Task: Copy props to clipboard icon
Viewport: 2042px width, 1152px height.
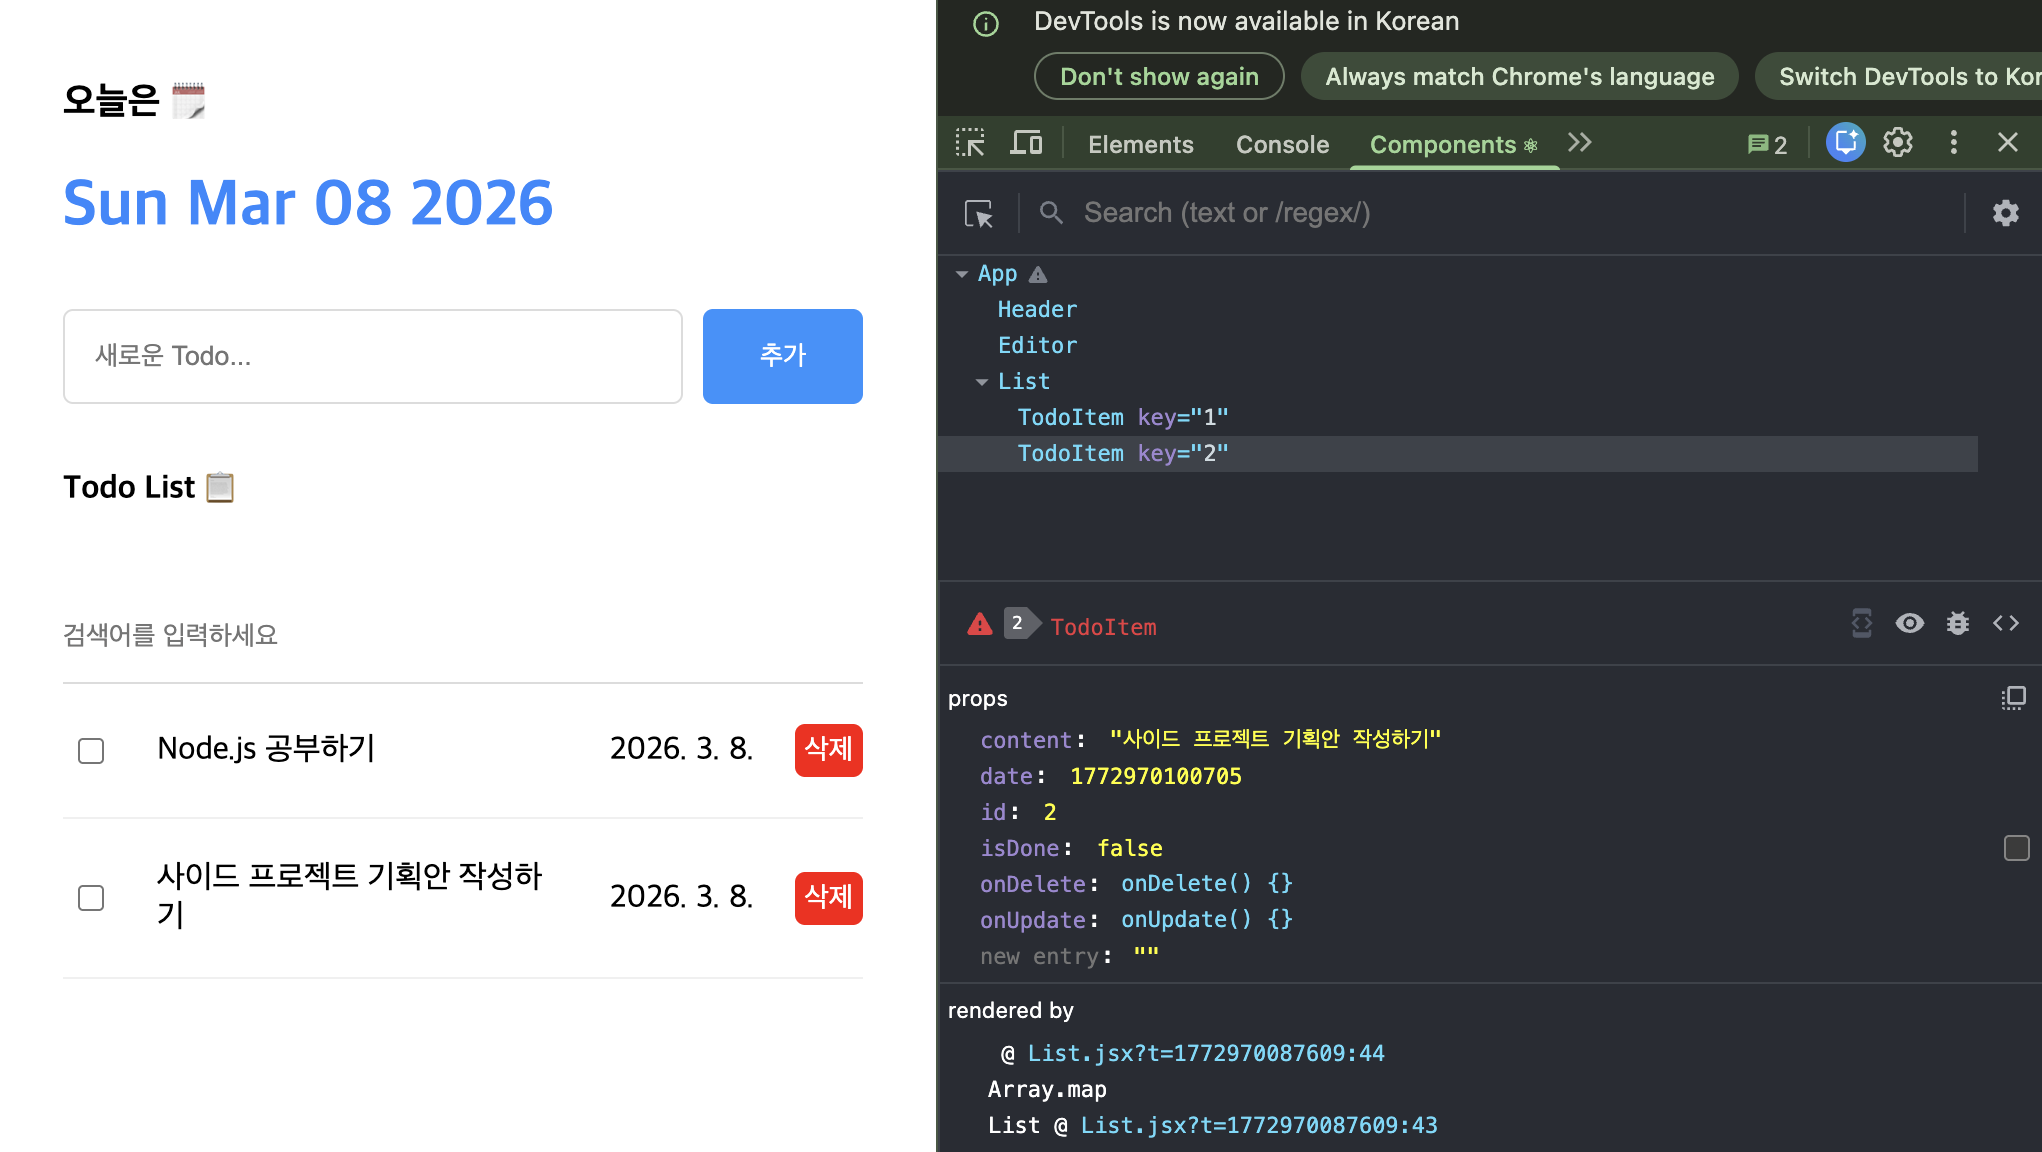Action: pos(2013,698)
